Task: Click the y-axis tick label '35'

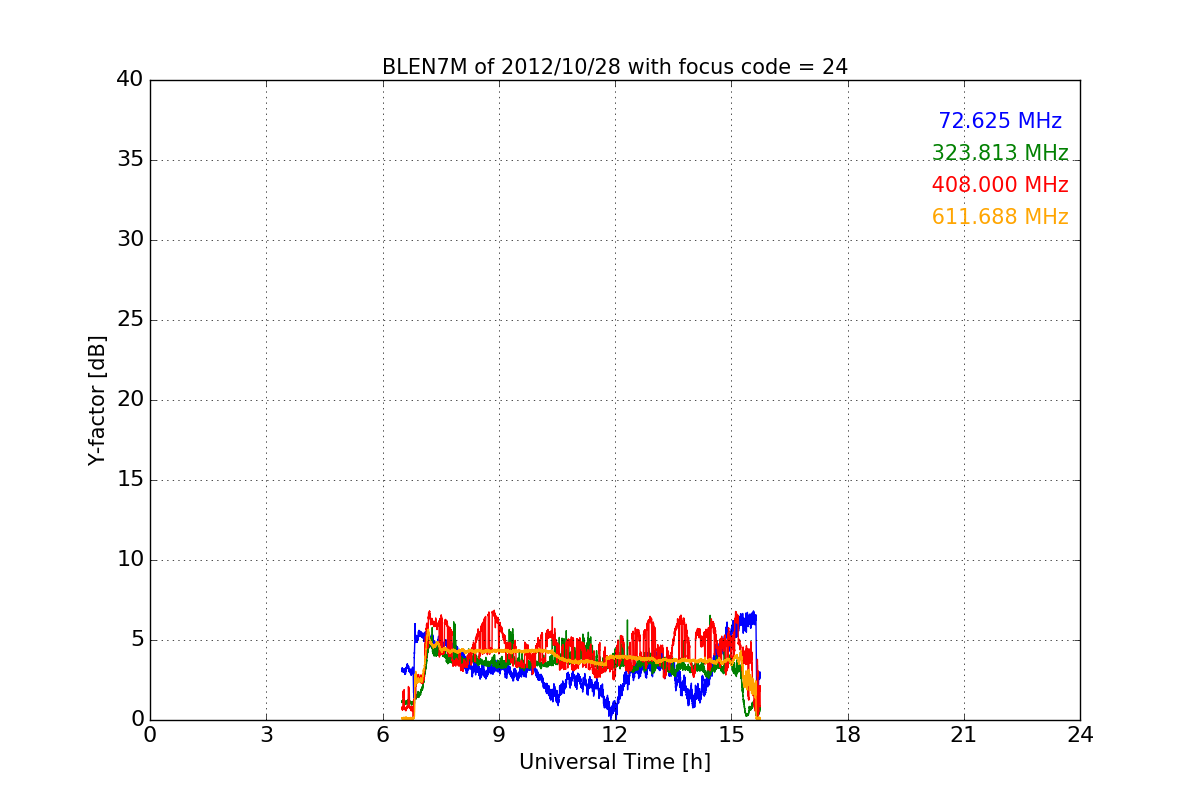Action: pyautogui.click(x=130, y=160)
